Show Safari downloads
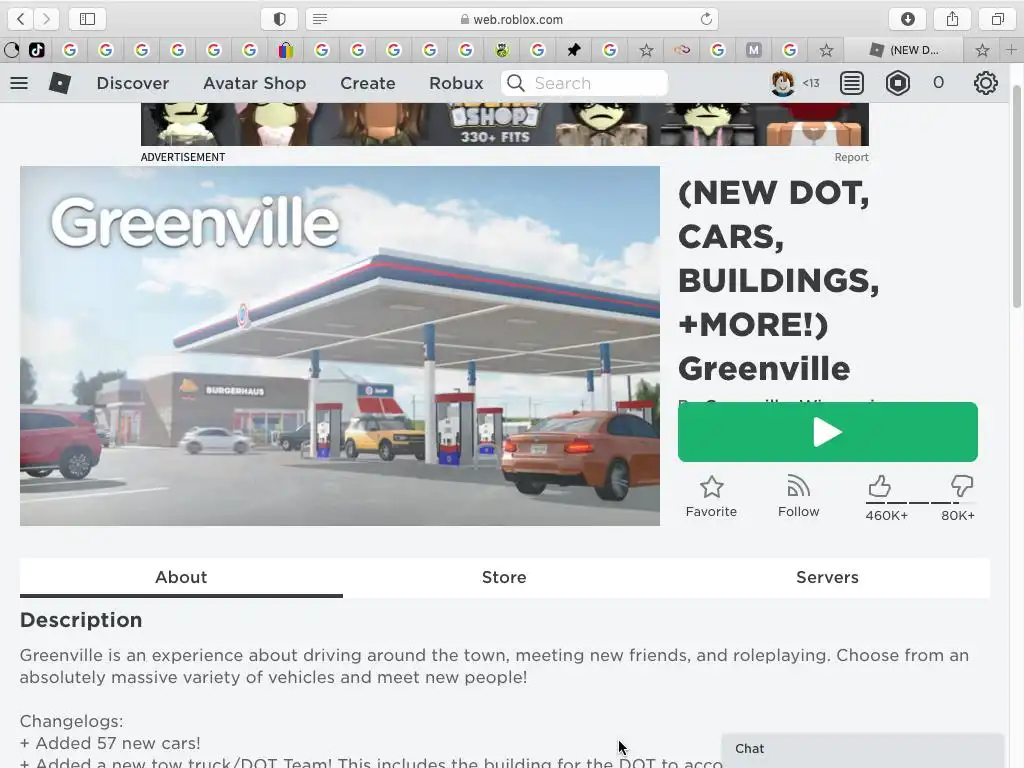 point(908,19)
